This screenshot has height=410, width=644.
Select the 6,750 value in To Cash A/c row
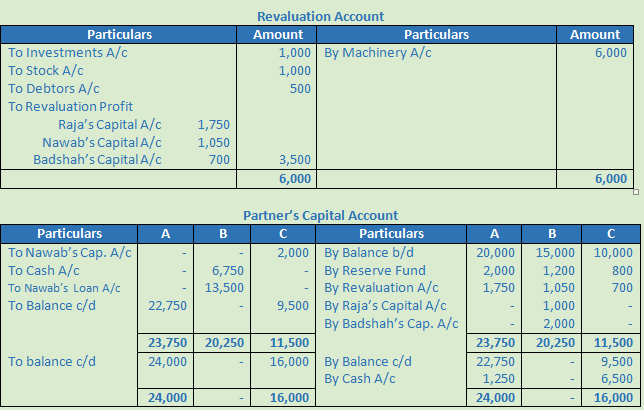228,271
